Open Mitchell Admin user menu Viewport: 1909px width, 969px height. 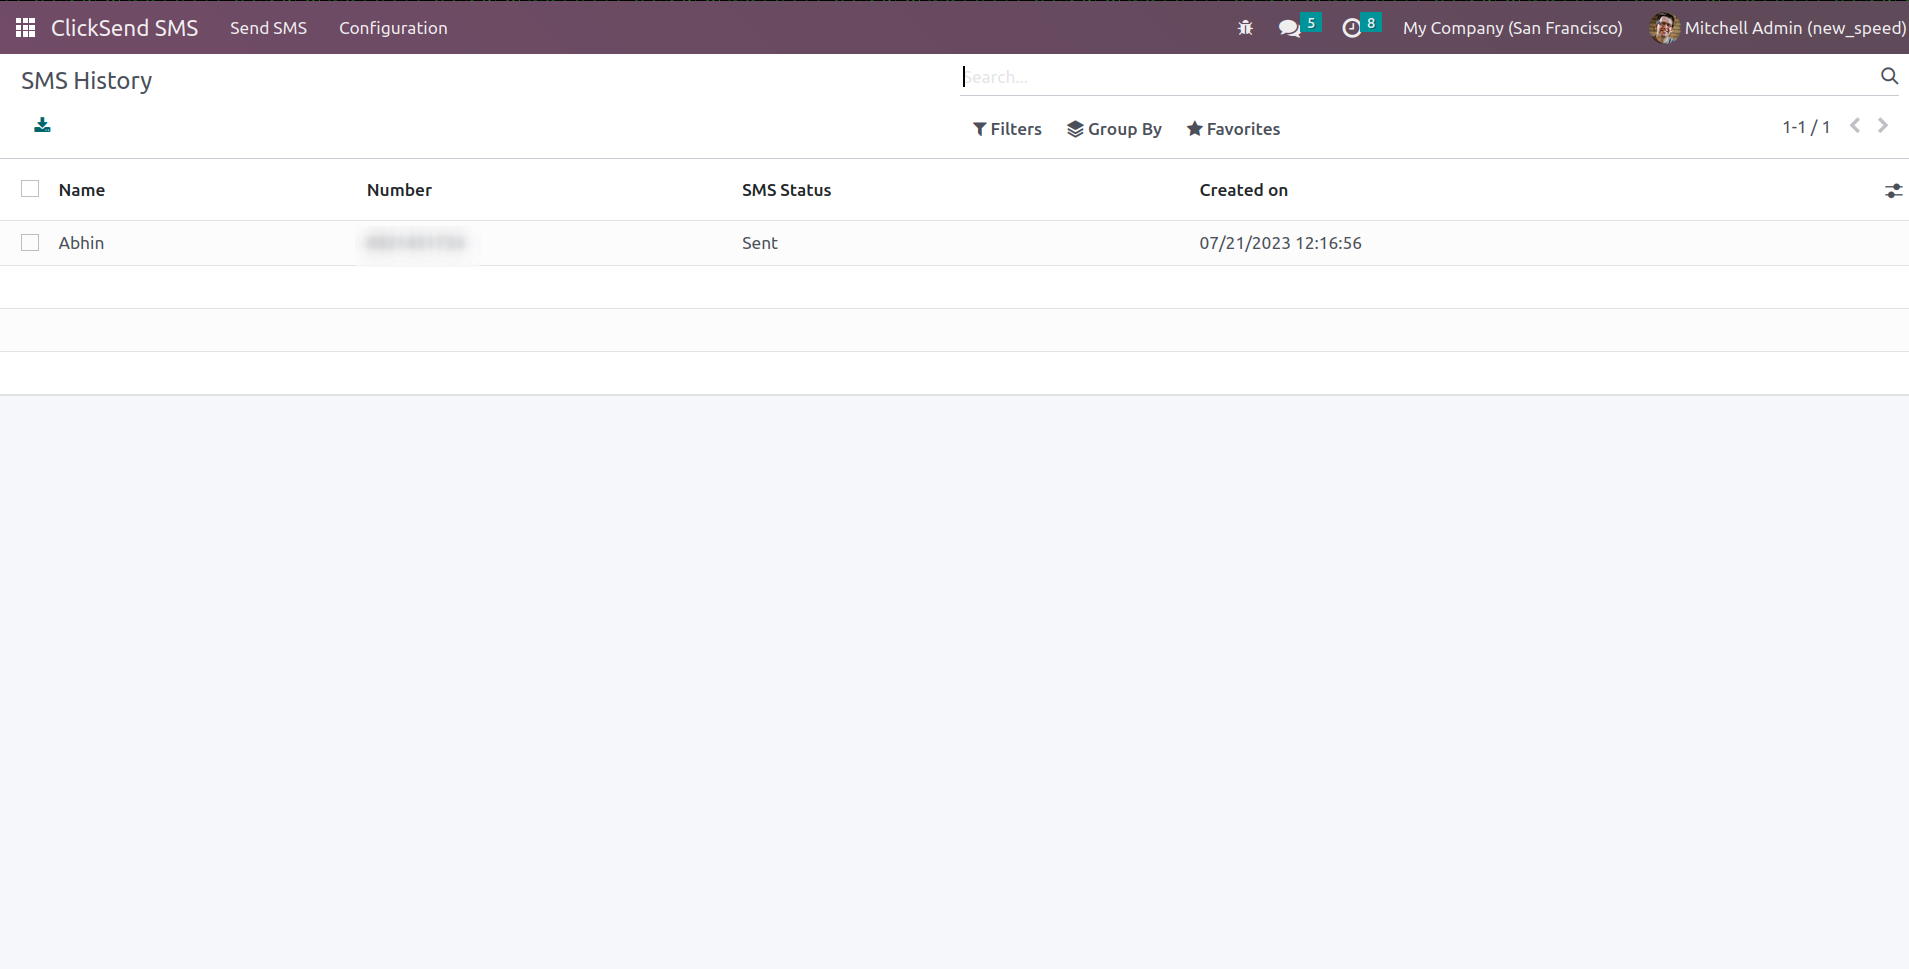[x=1777, y=28]
